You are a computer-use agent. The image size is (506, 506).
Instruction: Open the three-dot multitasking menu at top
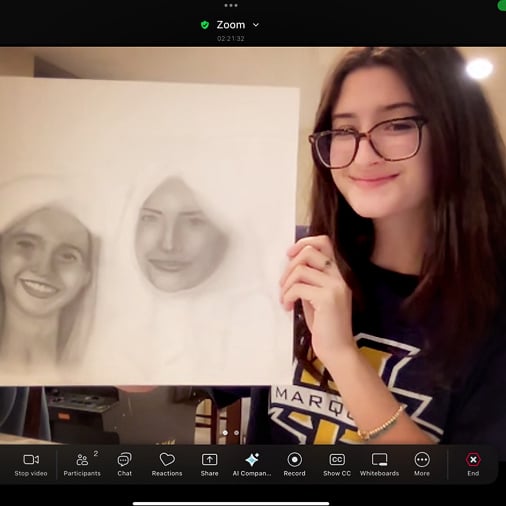231,5
